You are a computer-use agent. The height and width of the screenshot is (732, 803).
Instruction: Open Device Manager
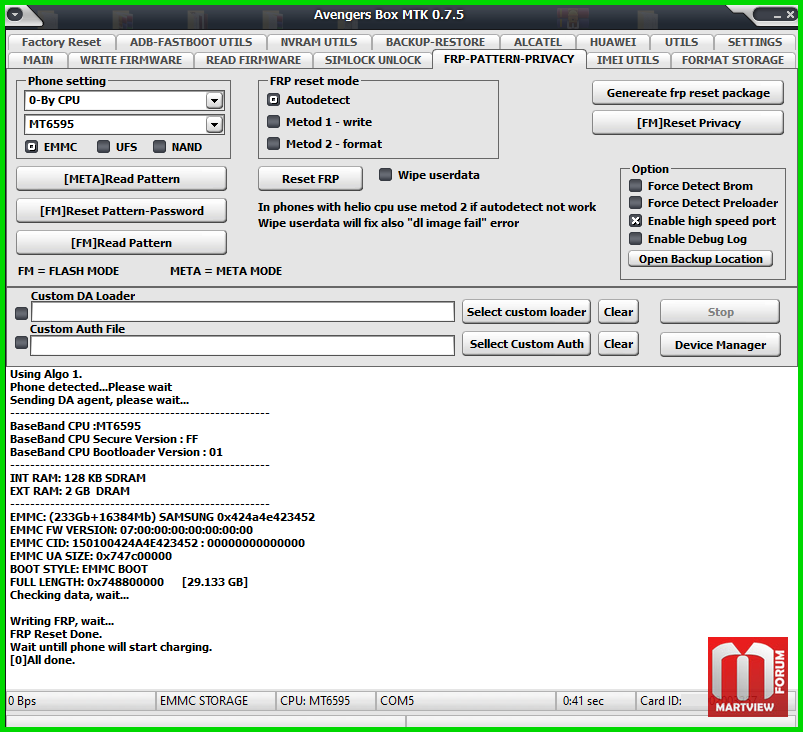coord(720,345)
